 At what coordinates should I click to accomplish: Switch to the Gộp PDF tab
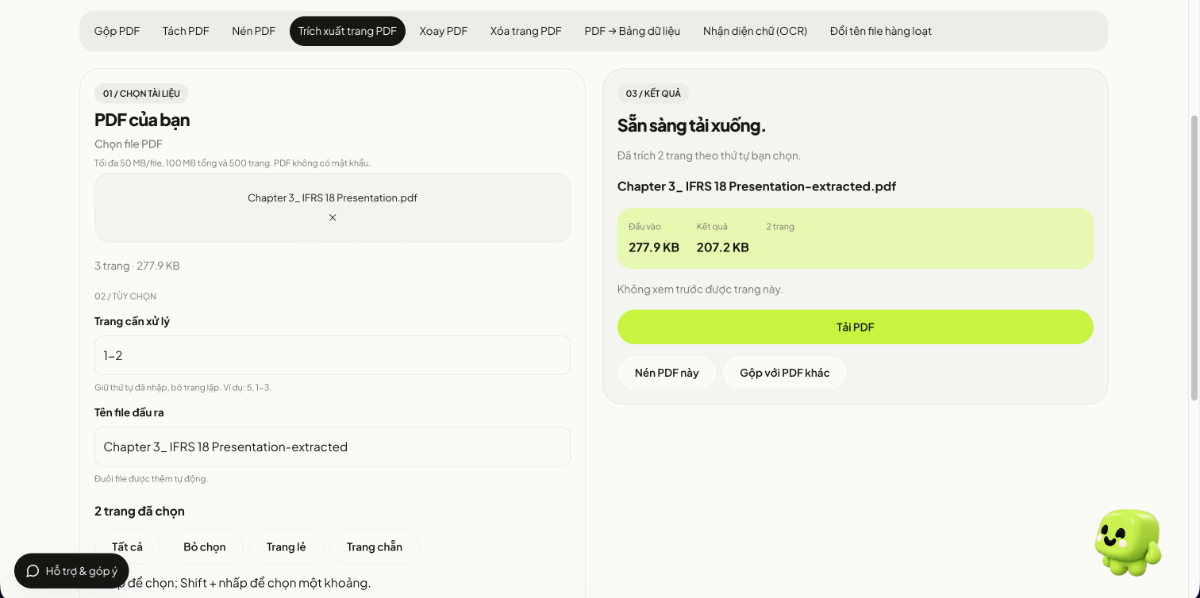pos(117,31)
